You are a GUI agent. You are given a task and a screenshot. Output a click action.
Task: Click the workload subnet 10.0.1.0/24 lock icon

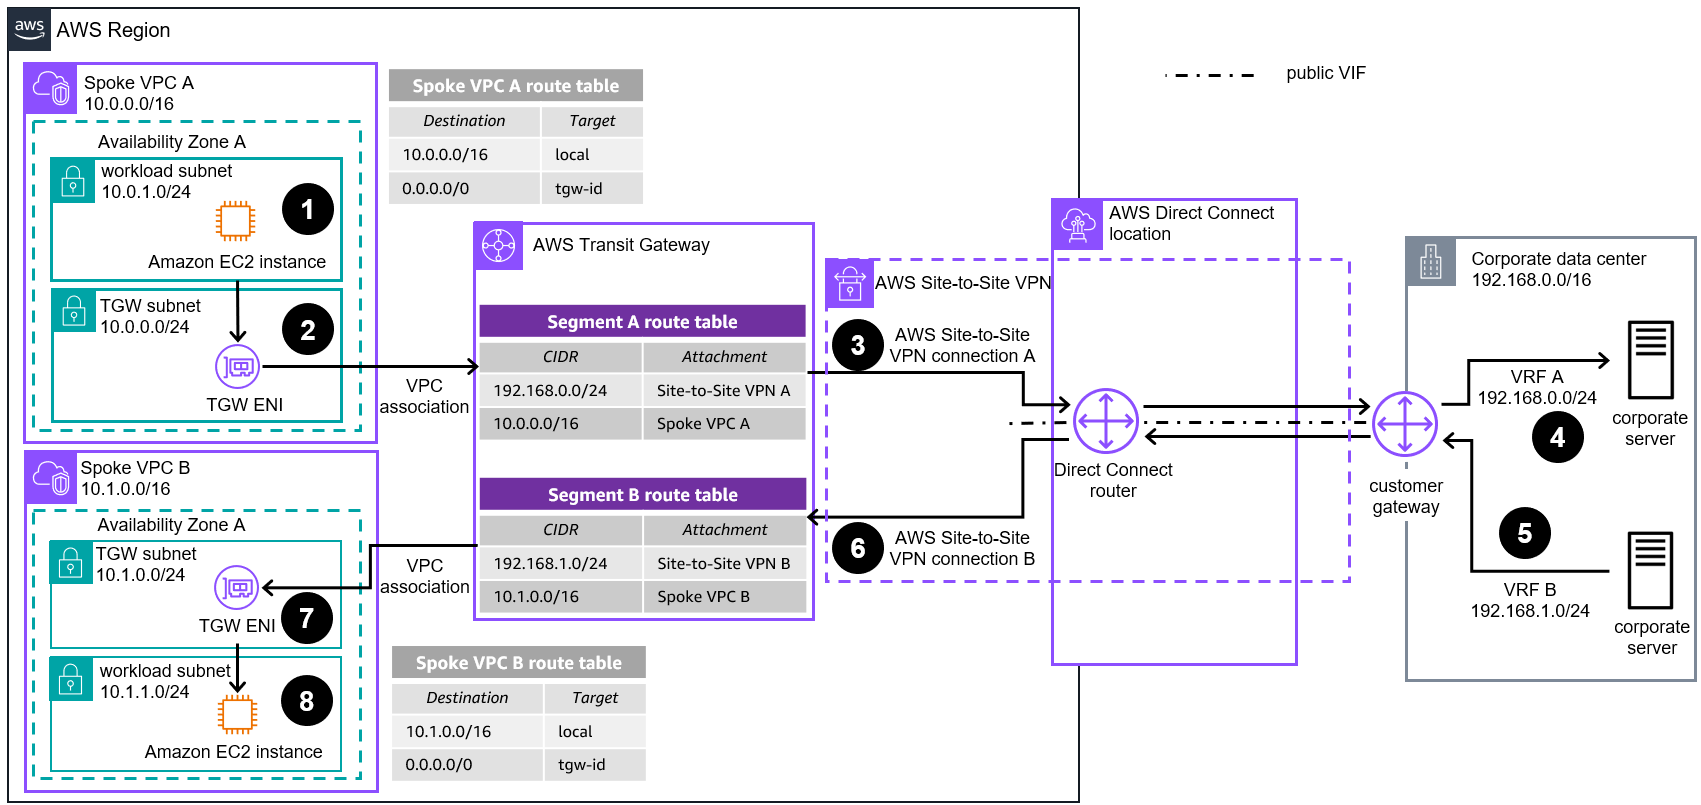point(73,181)
